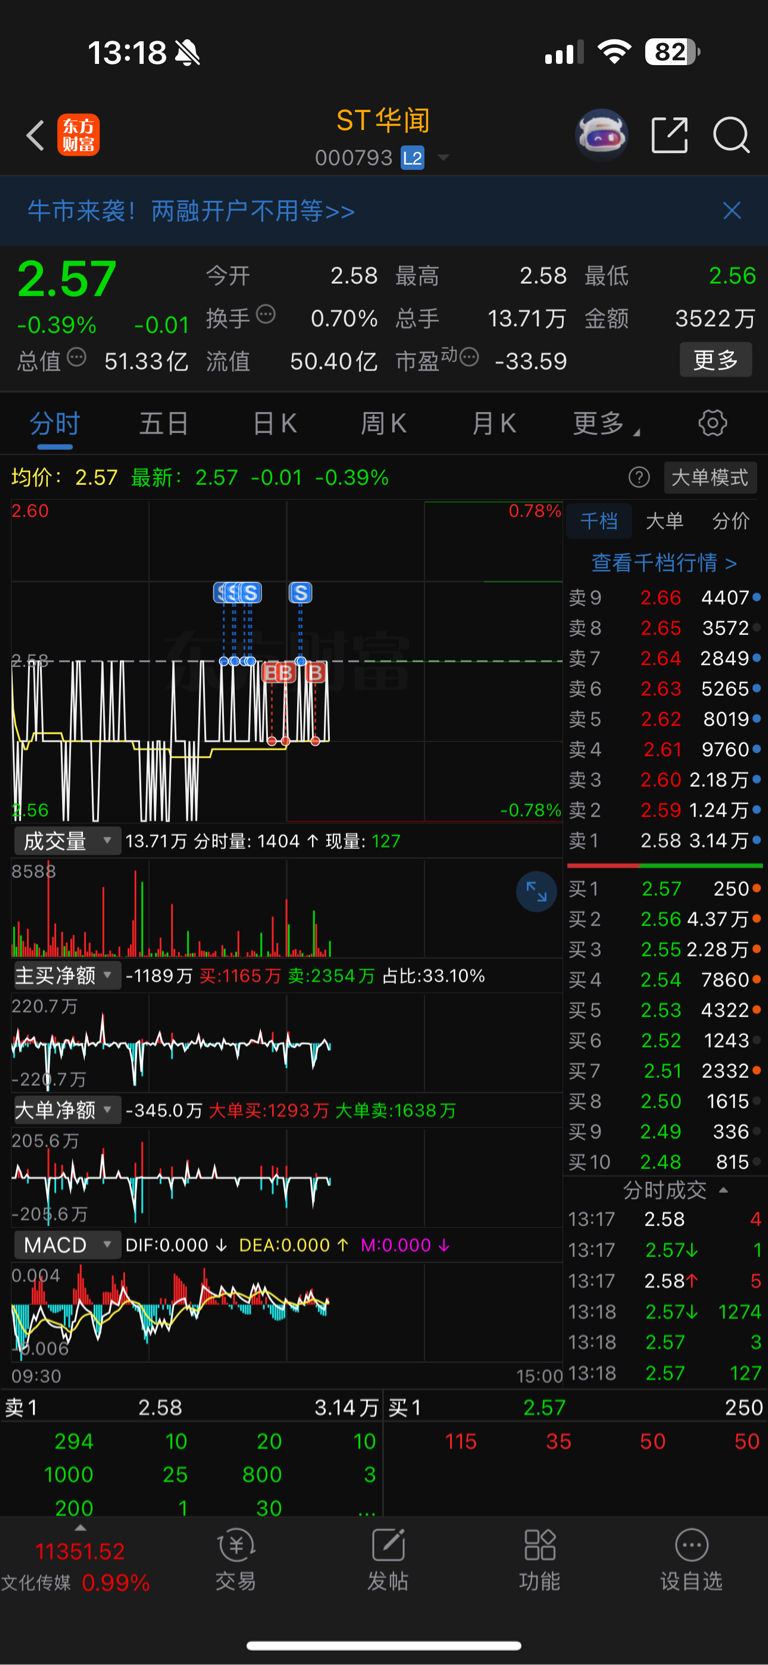This screenshot has height=1665, width=768.
Task: Tap the cellular signal bars icon
Action: [563, 53]
